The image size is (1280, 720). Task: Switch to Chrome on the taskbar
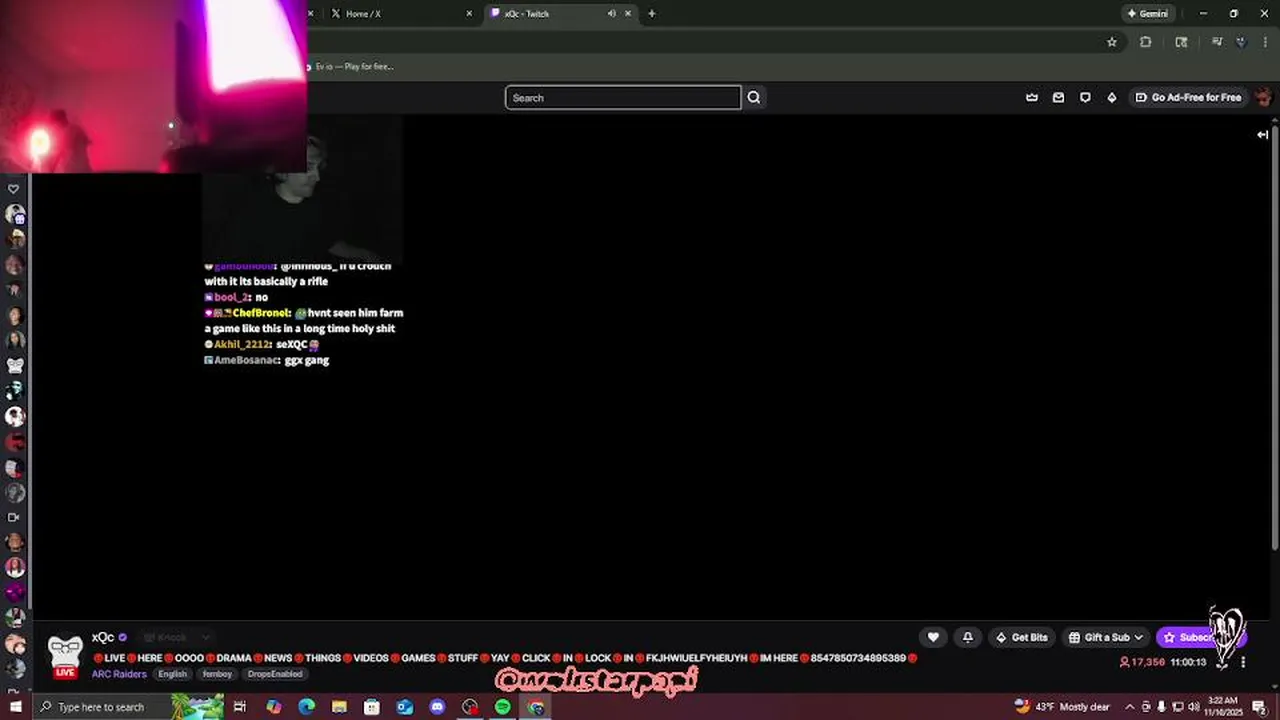tap(536, 707)
